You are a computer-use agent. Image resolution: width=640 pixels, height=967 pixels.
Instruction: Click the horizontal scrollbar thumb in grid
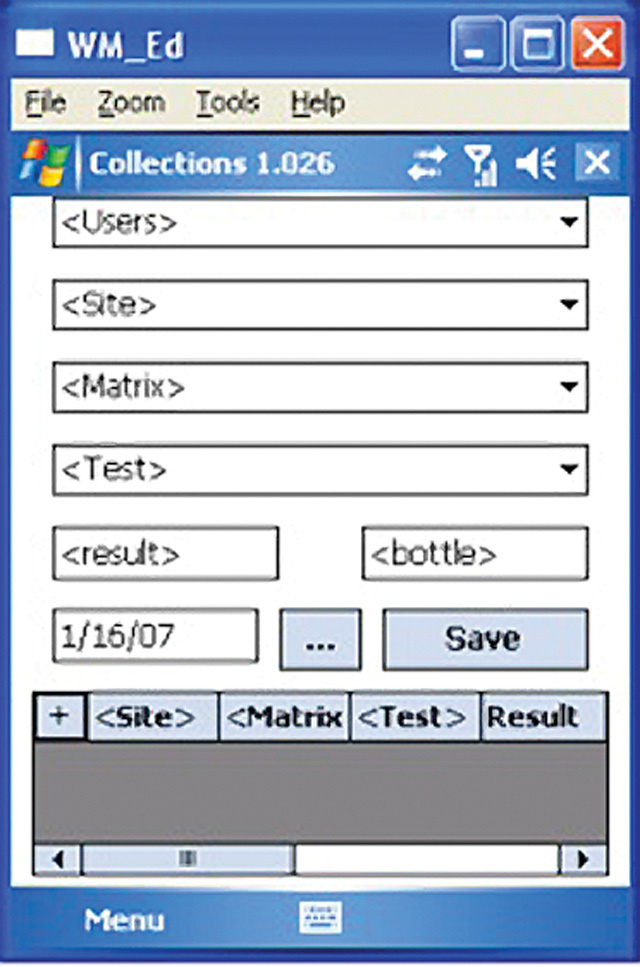point(188,859)
